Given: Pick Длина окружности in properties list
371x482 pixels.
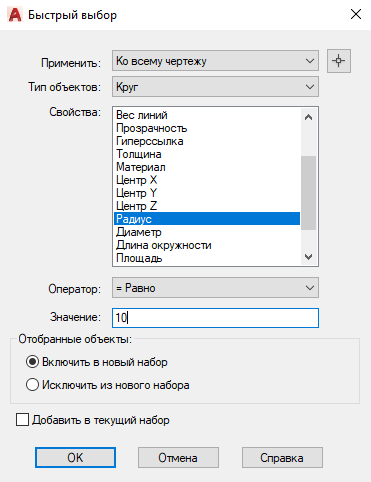Looking at the screenshot, I should [x=207, y=245].
